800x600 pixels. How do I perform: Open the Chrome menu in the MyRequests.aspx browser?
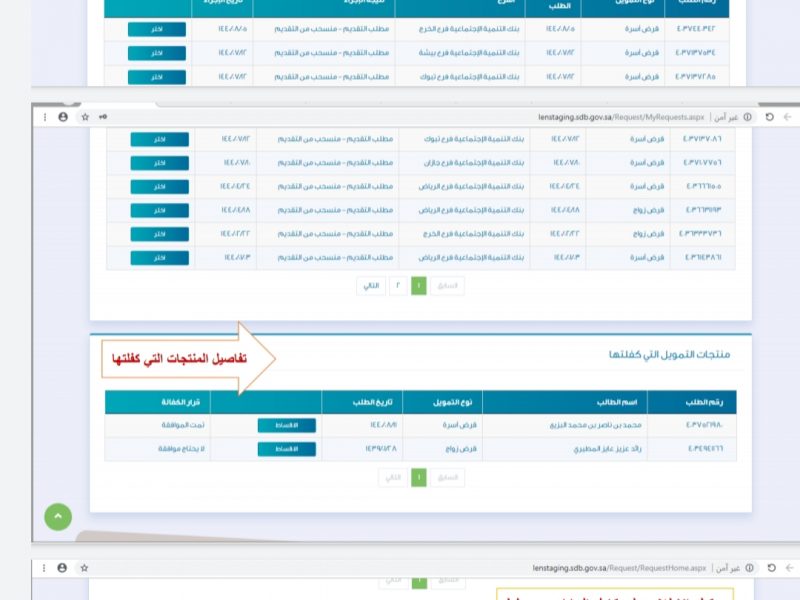click(x=45, y=117)
